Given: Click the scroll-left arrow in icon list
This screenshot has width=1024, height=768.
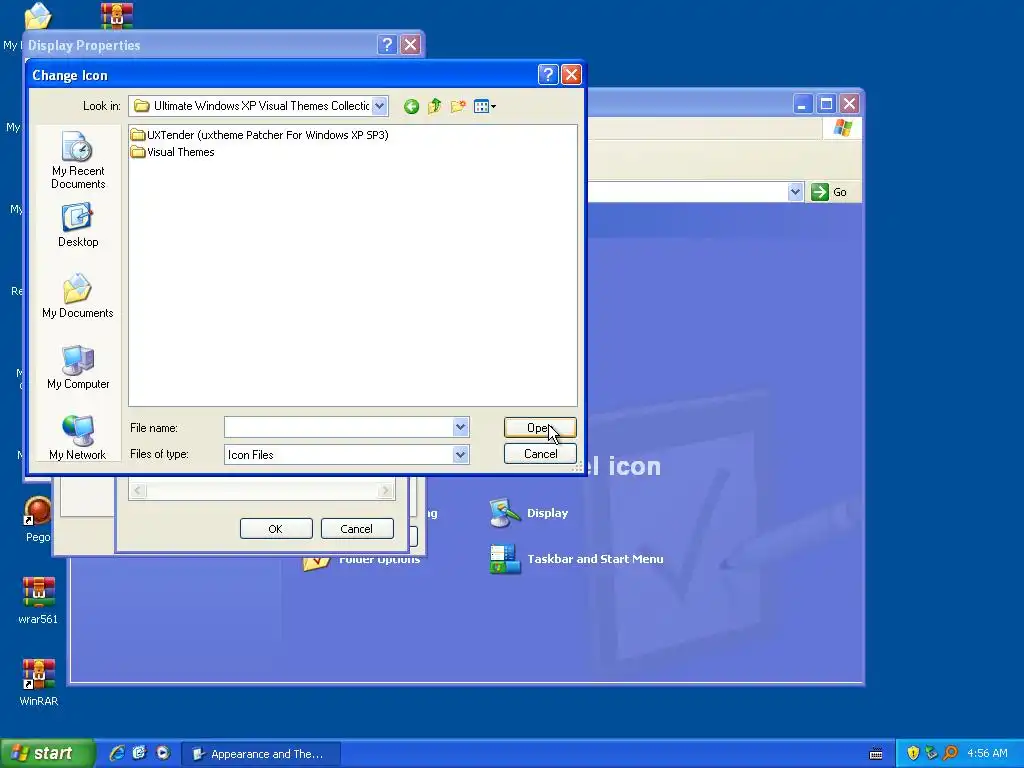Looking at the screenshot, I should tap(137, 490).
